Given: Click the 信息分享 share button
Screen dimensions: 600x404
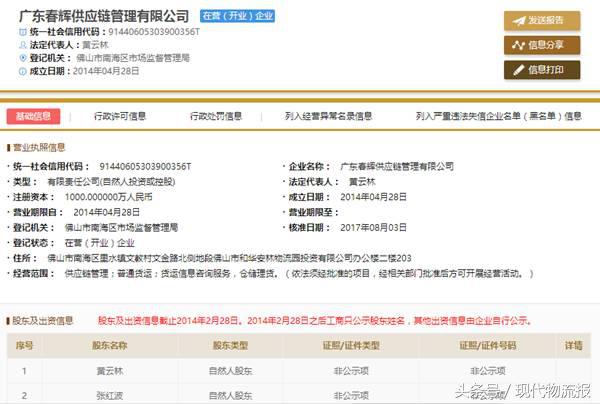Looking at the screenshot, I should coord(542,45).
